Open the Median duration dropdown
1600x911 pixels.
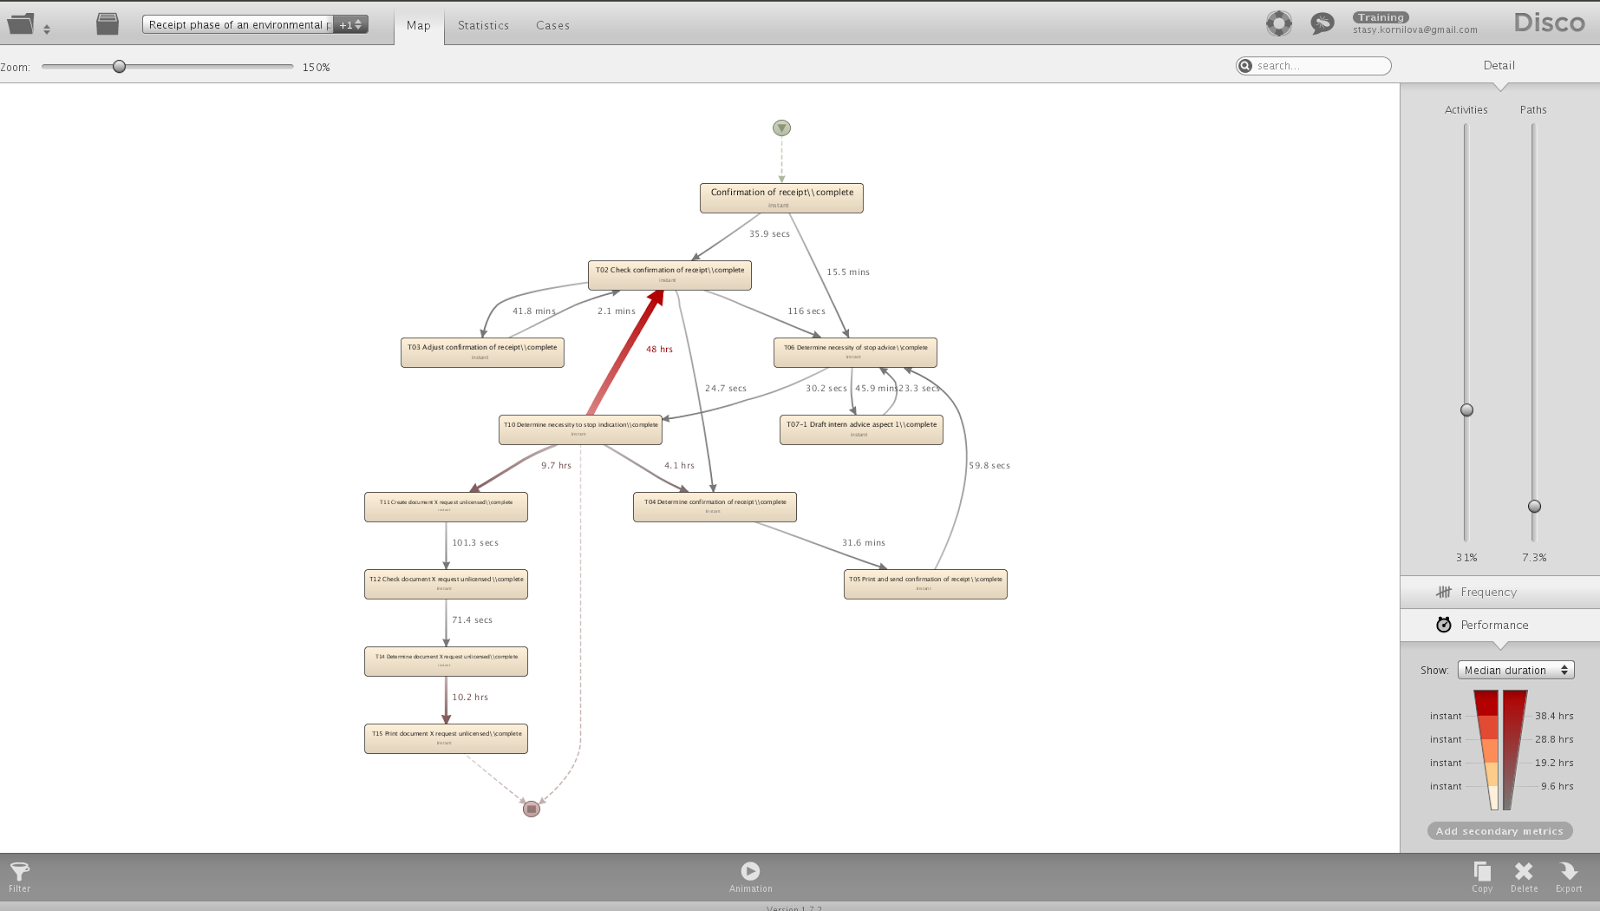[x=1515, y=669]
